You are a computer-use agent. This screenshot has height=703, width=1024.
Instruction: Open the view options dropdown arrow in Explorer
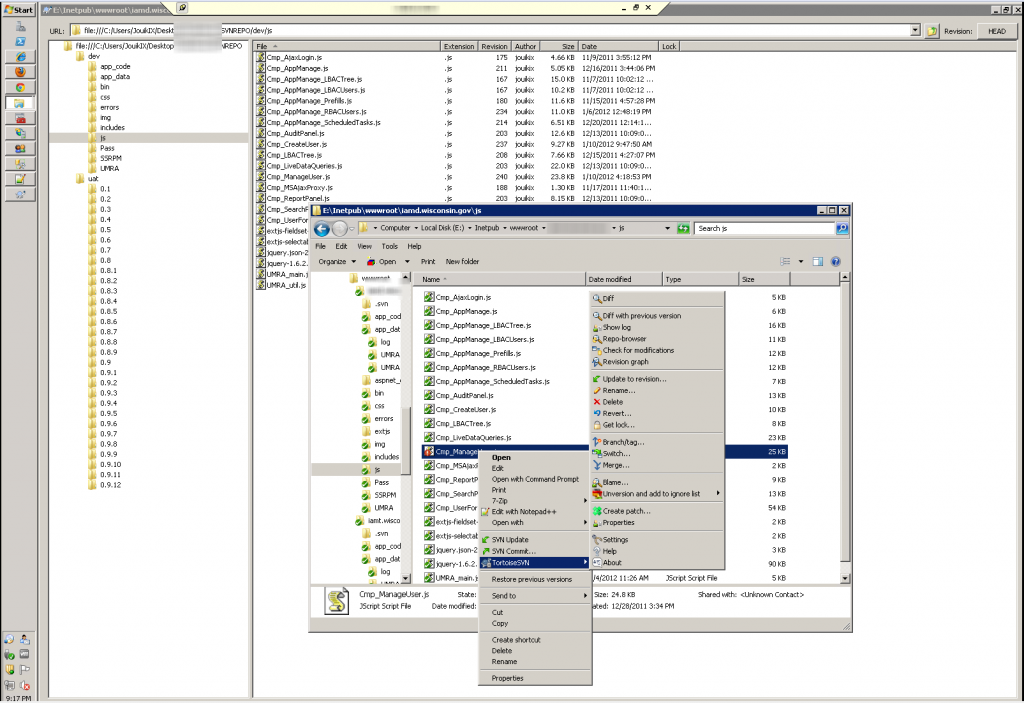(801, 261)
